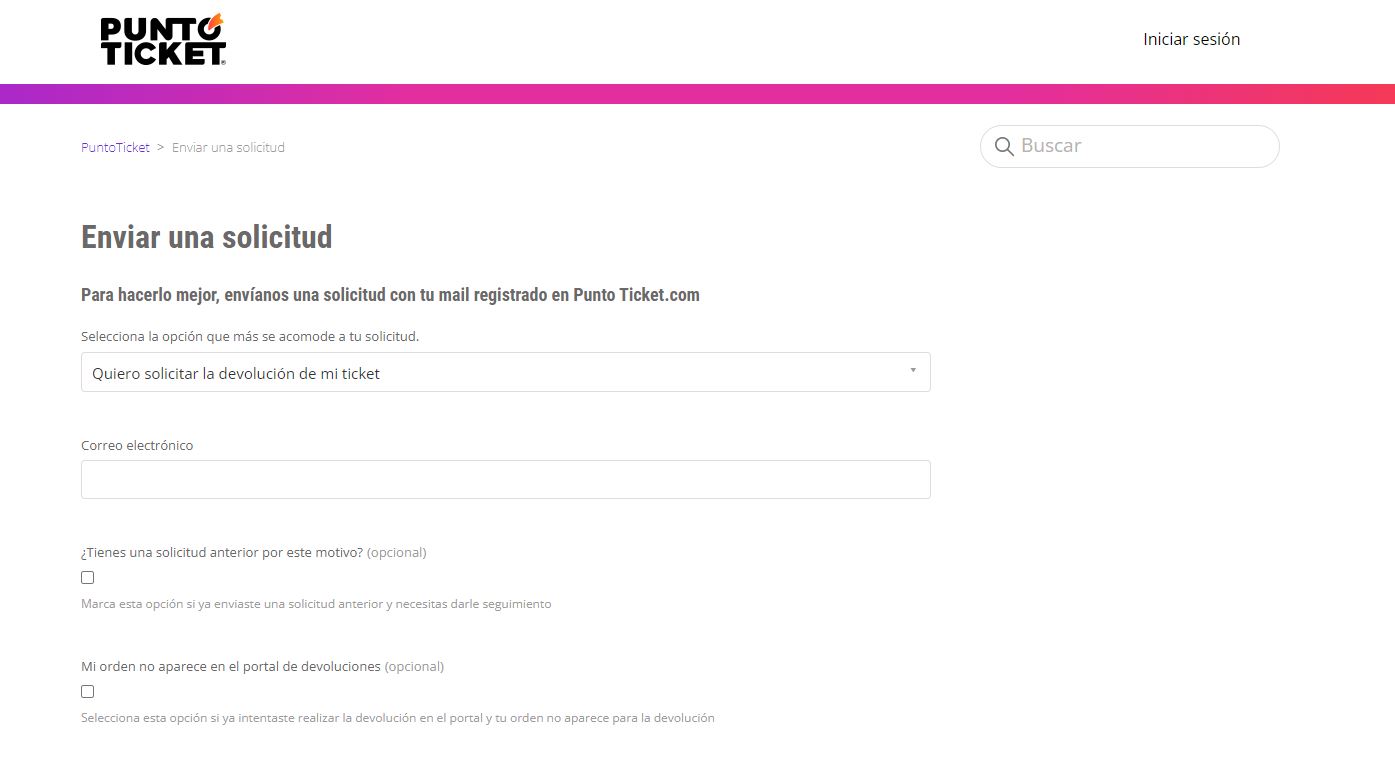Click the PuntoTicket logo
The width and height of the screenshot is (1395, 761).
[163, 41]
